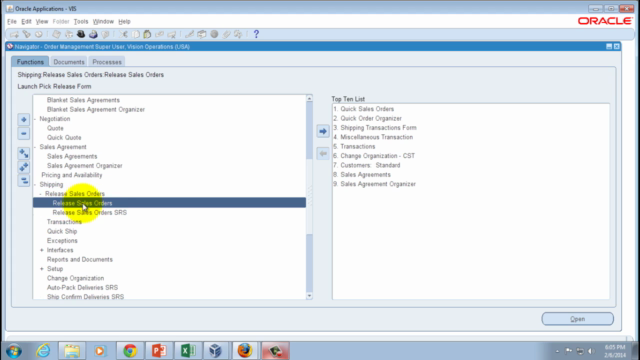Click the Translations globe icon
Image resolution: width=640 pixels, height=360 pixels.
coord(214,34)
